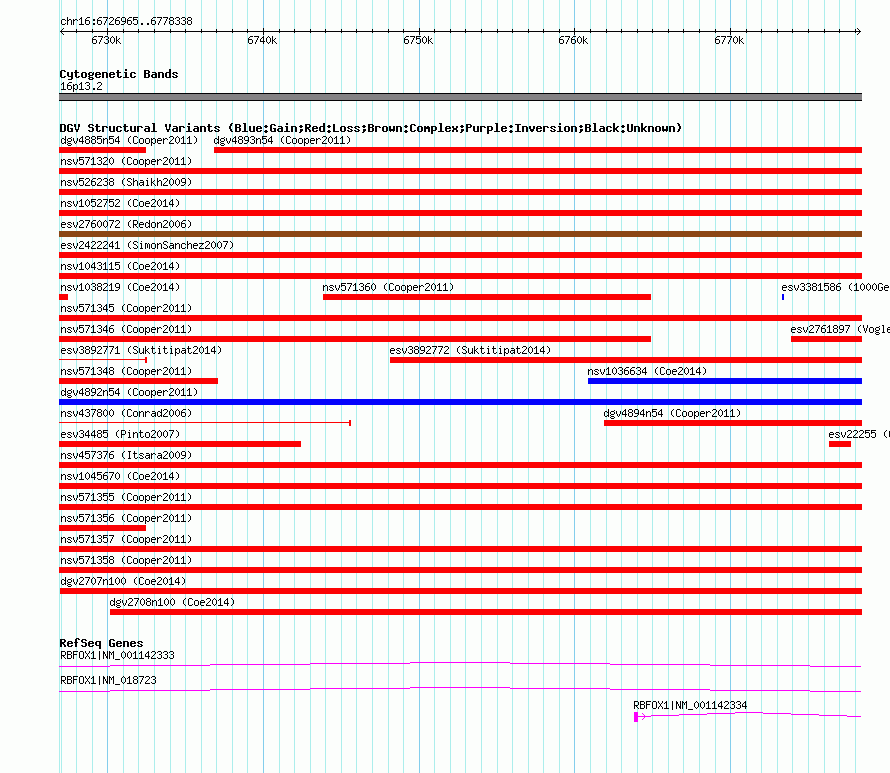Click the short red bar under nsv571356
890x773 pixels.
(103, 528)
